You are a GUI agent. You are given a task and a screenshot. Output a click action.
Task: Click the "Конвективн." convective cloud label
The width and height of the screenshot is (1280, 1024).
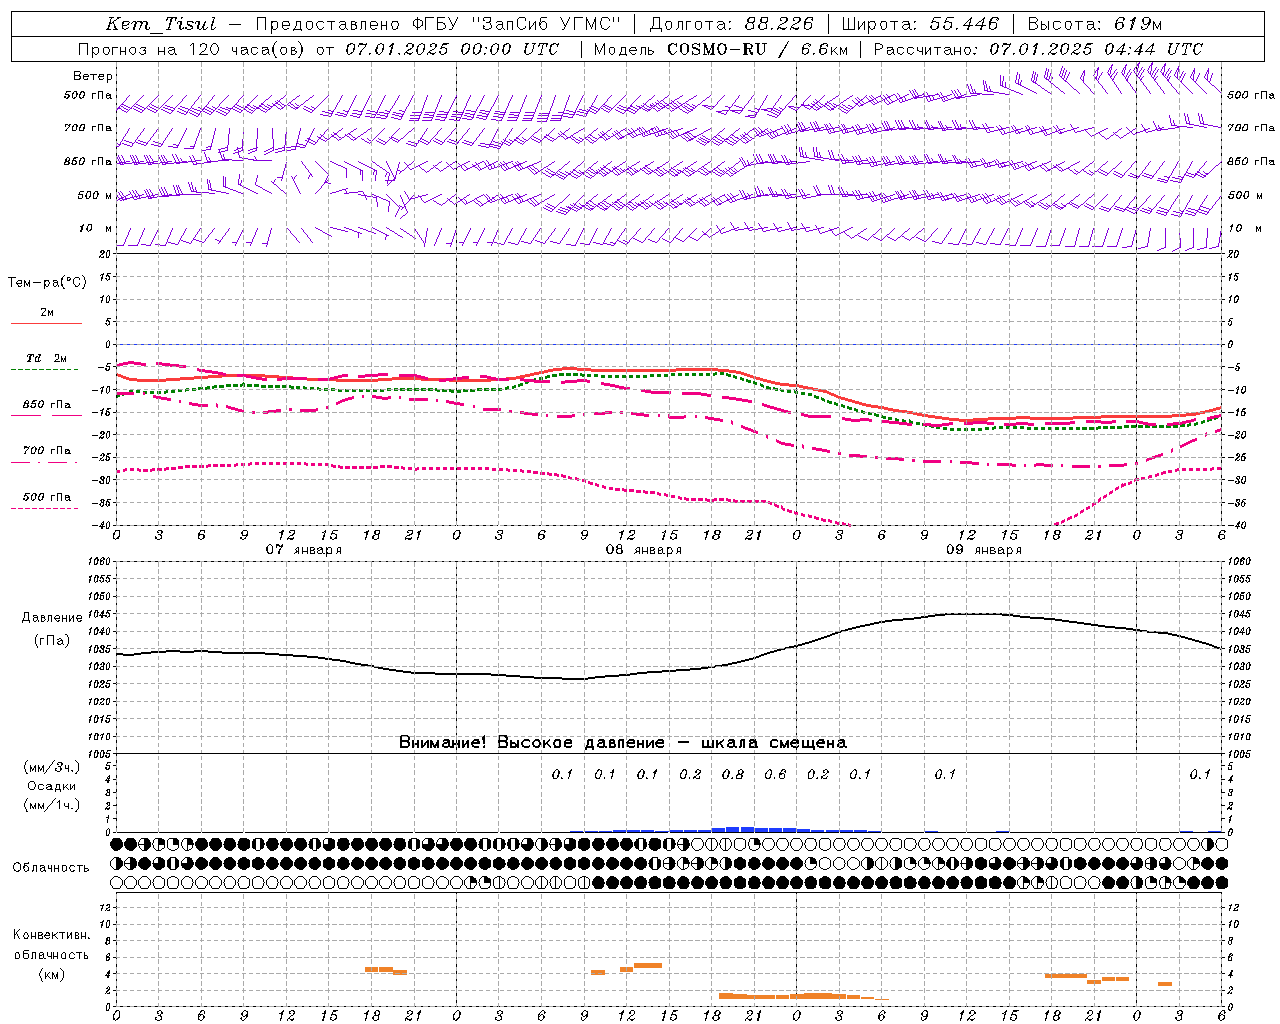click(x=52, y=935)
